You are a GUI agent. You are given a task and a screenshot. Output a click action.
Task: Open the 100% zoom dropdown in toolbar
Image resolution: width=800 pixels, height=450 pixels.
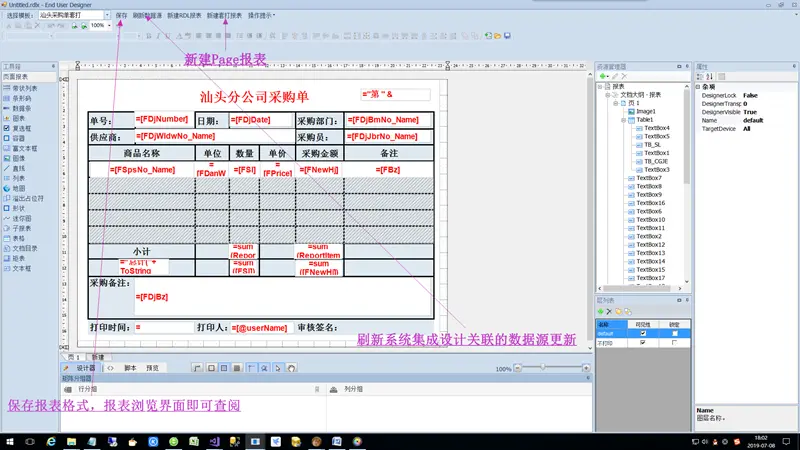click(x=109, y=25)
